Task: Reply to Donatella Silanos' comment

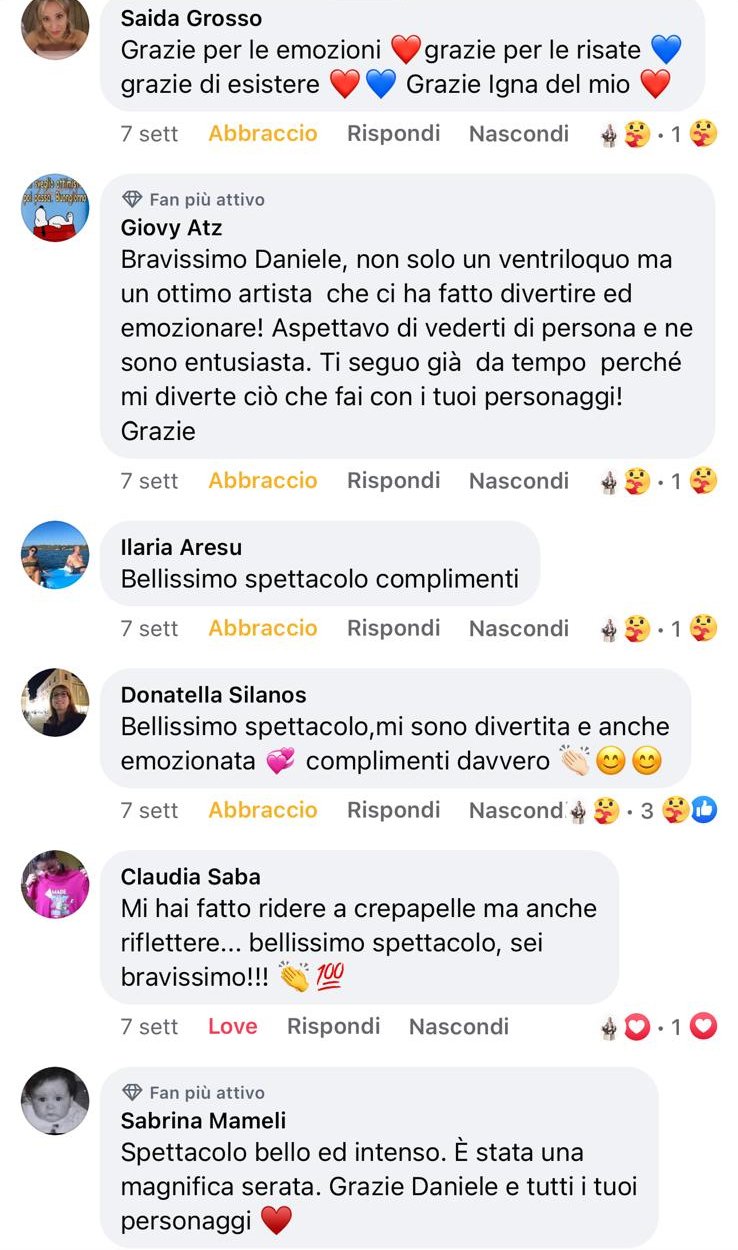Action: coord(394,811)
